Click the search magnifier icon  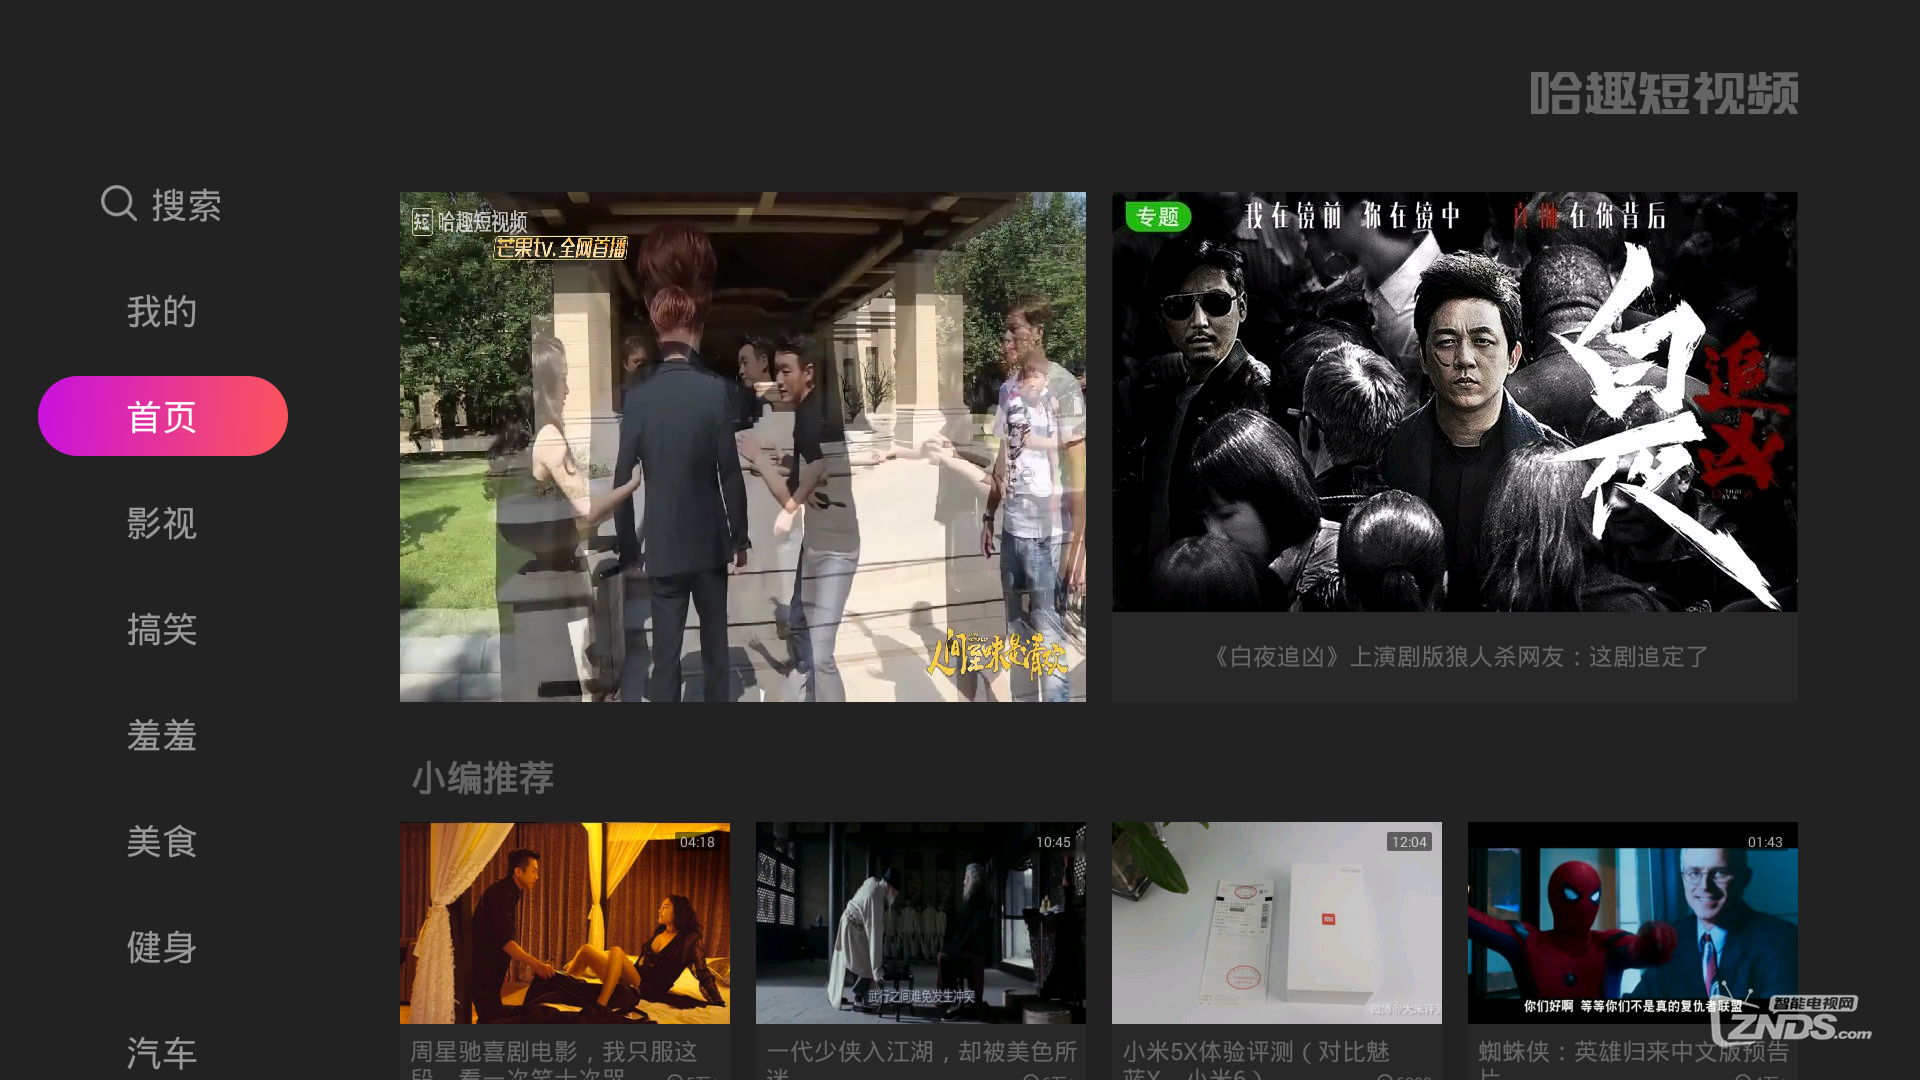tap(119, 203)
